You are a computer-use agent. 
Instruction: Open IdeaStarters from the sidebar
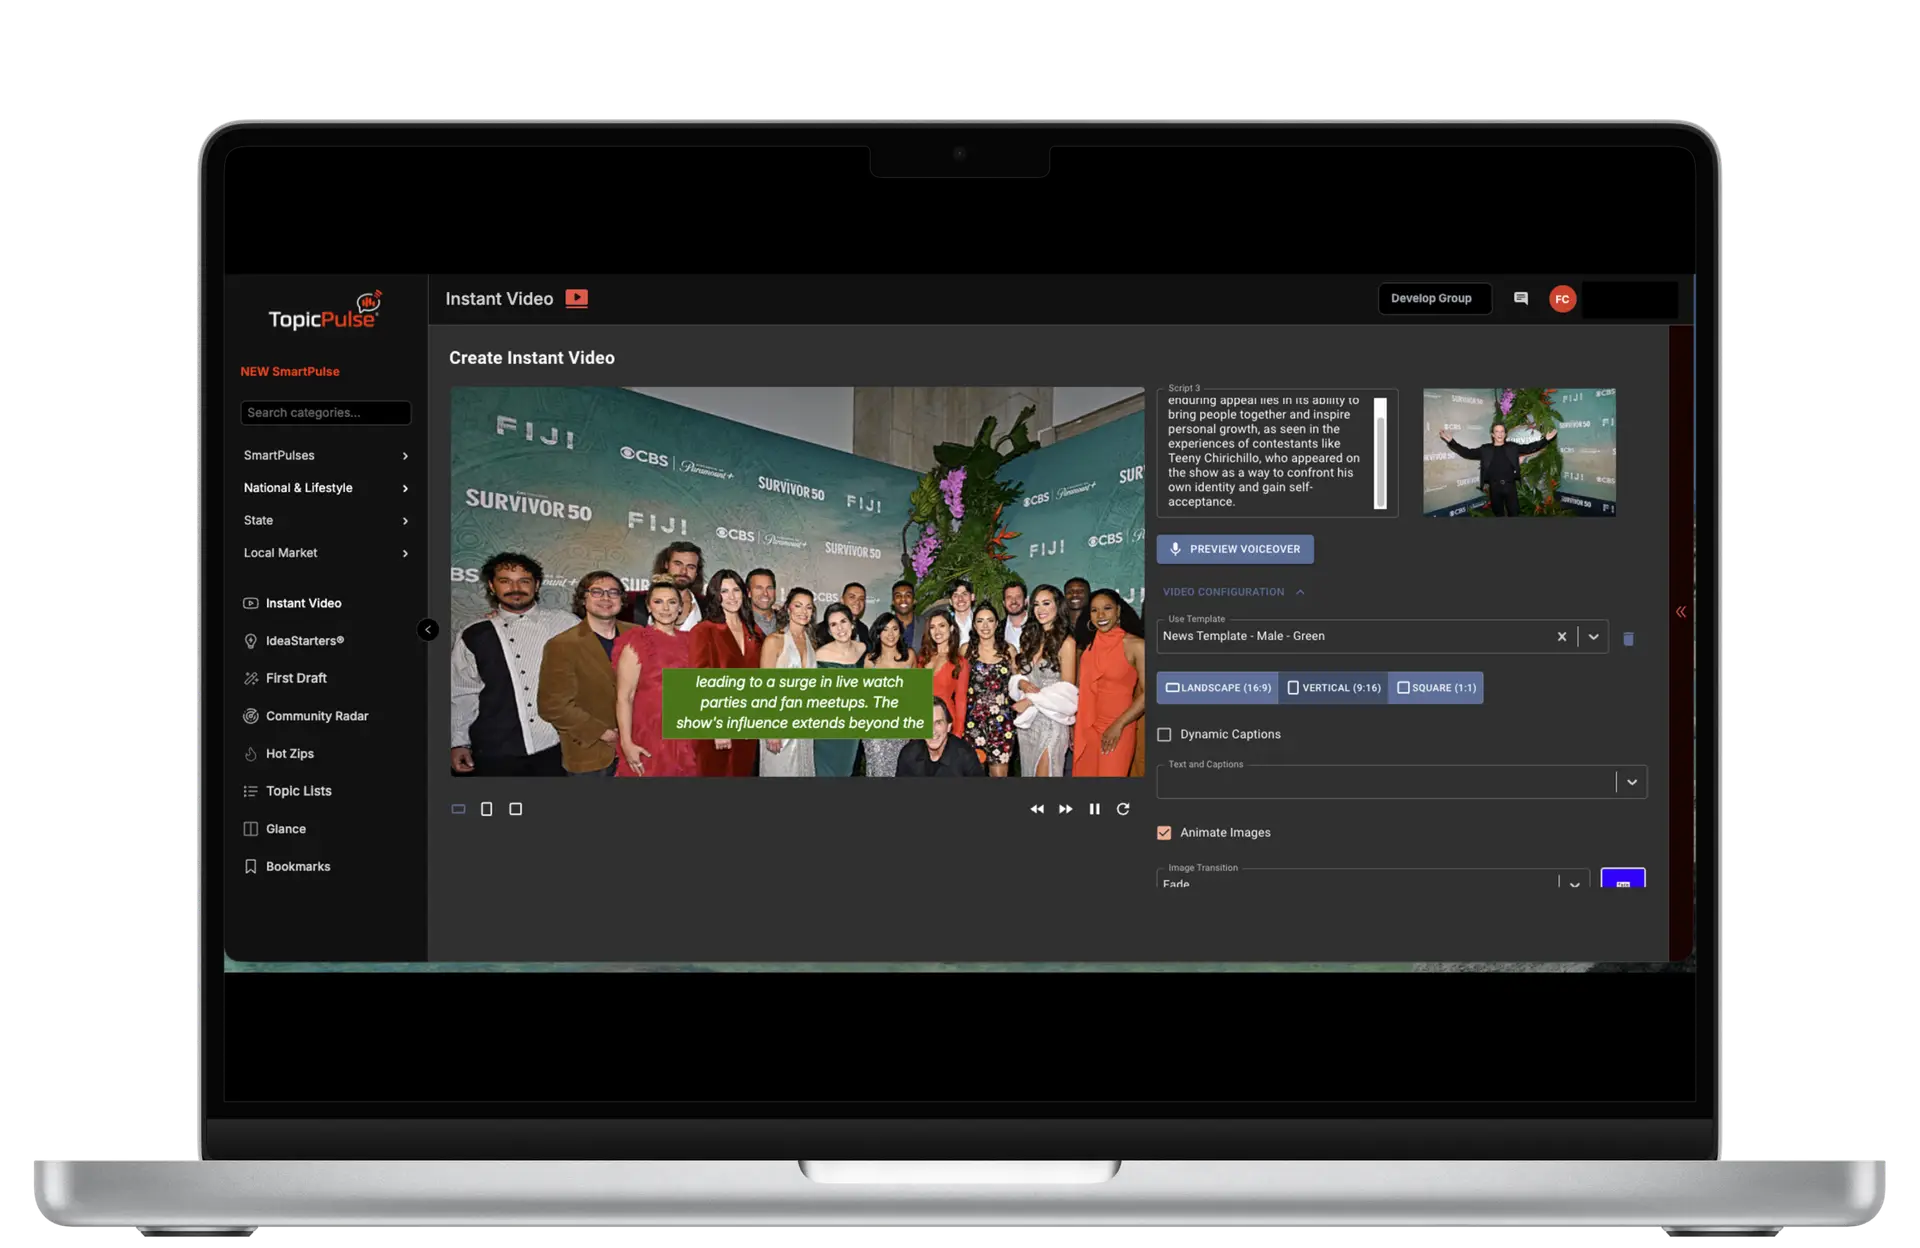coord(304,641)
